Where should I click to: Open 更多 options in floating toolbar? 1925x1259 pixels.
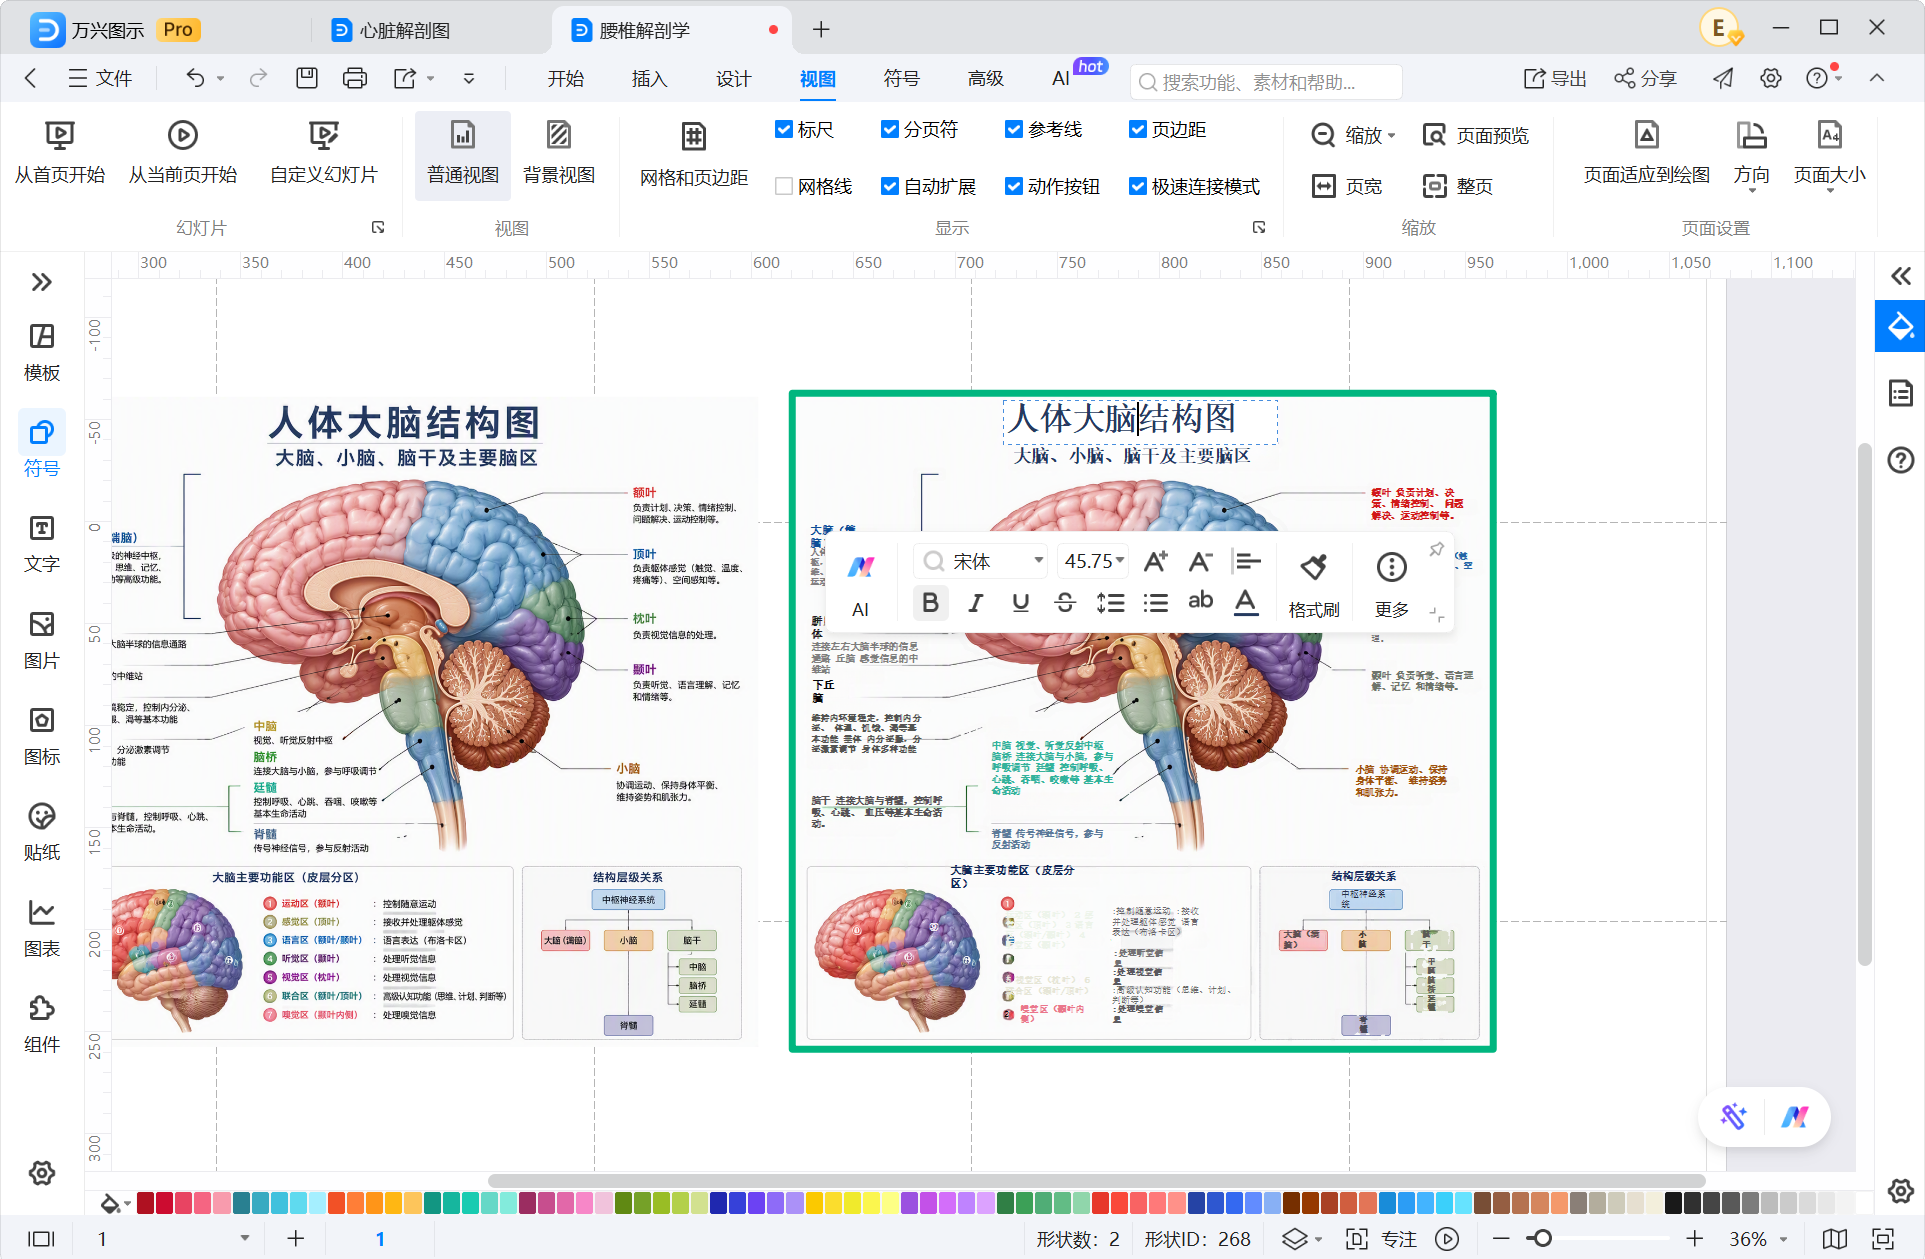tap(1391, 584)
